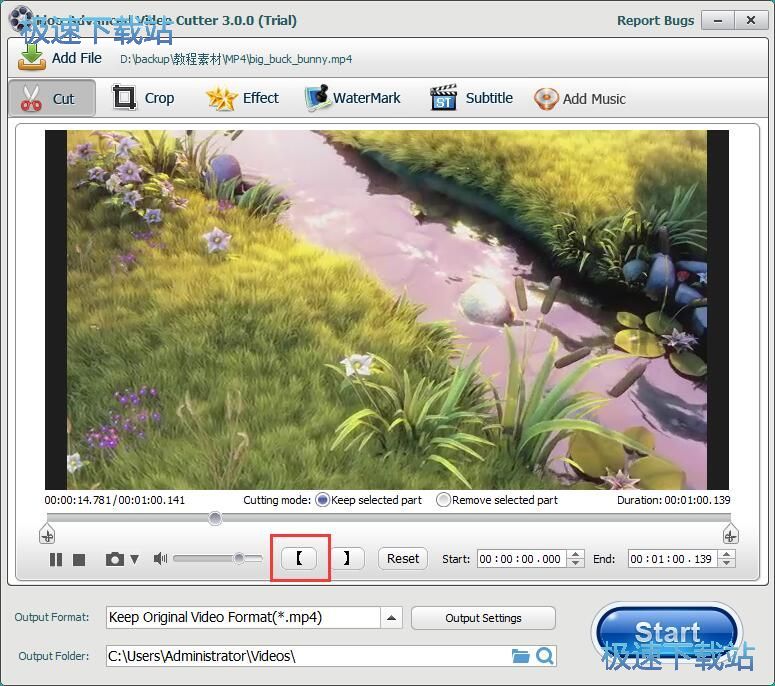Set the cut start point bracket
Image resolution: width=775 pixels, height=686 pixels.
299,559
